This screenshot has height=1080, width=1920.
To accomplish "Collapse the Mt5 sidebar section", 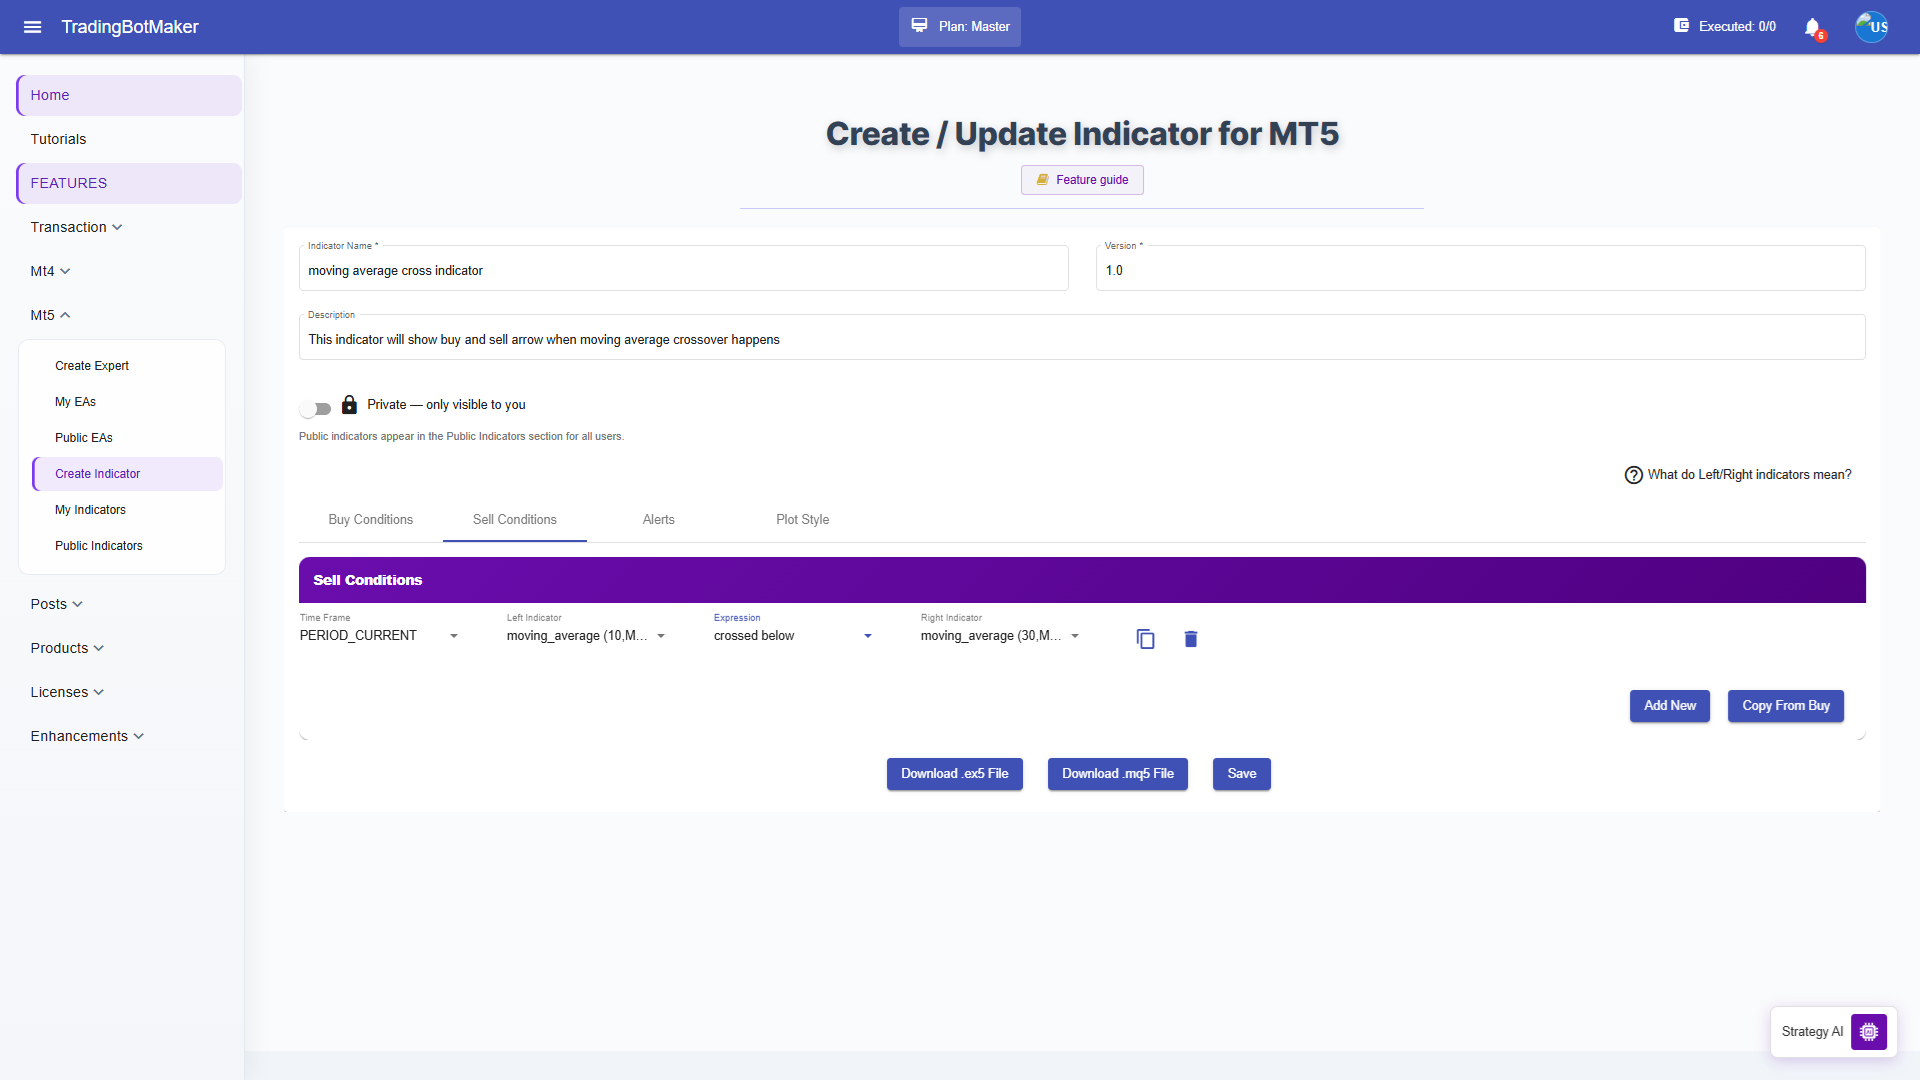I will pos(50,315).
